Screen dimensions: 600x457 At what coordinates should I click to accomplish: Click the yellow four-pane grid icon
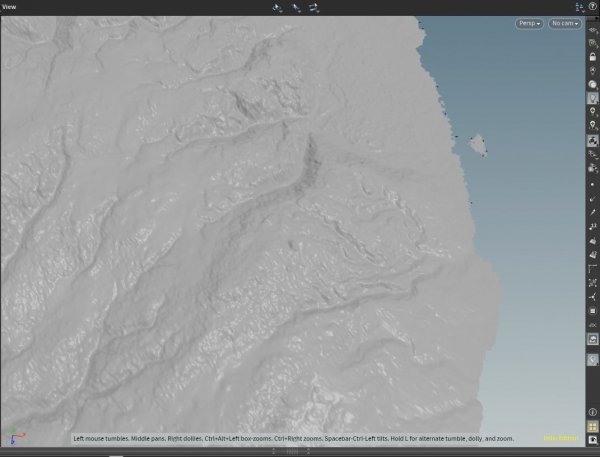point(592,426)
